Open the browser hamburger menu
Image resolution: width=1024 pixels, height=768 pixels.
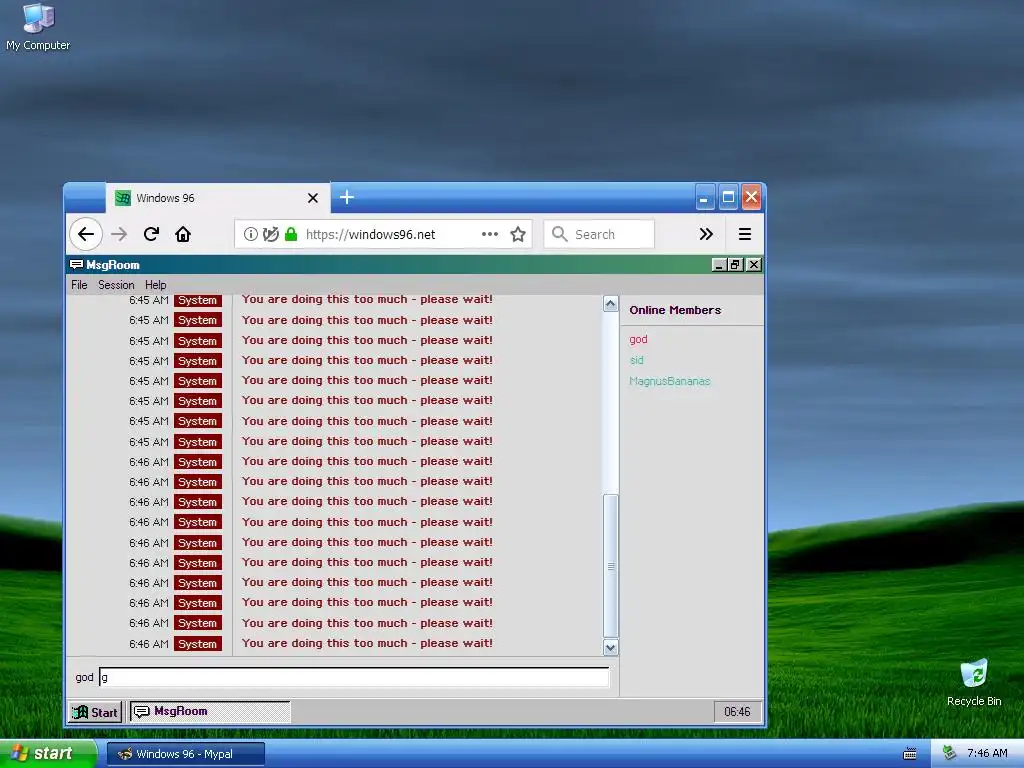(x=744, y=234)
